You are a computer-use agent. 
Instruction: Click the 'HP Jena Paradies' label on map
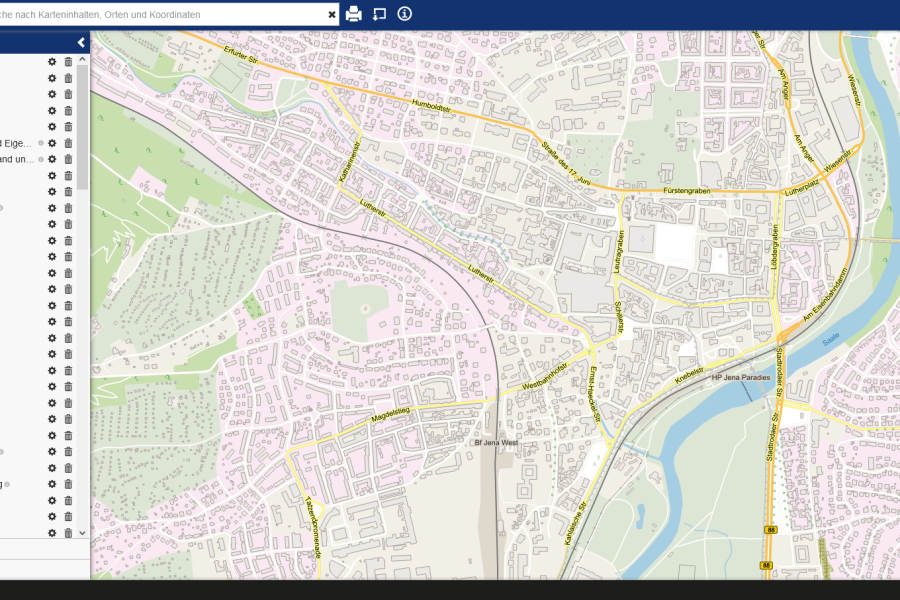pyautogui.click(x=741, y=377)
